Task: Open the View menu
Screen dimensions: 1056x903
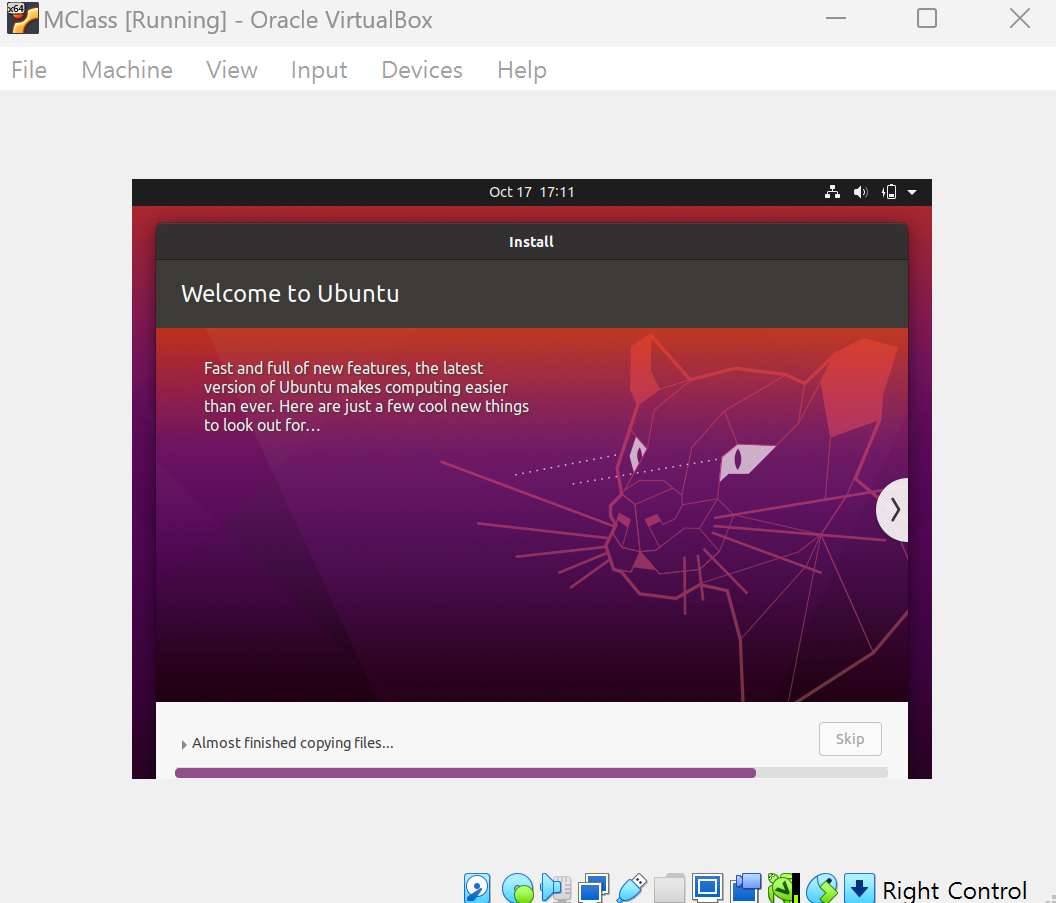Action: tap(232, 69)
